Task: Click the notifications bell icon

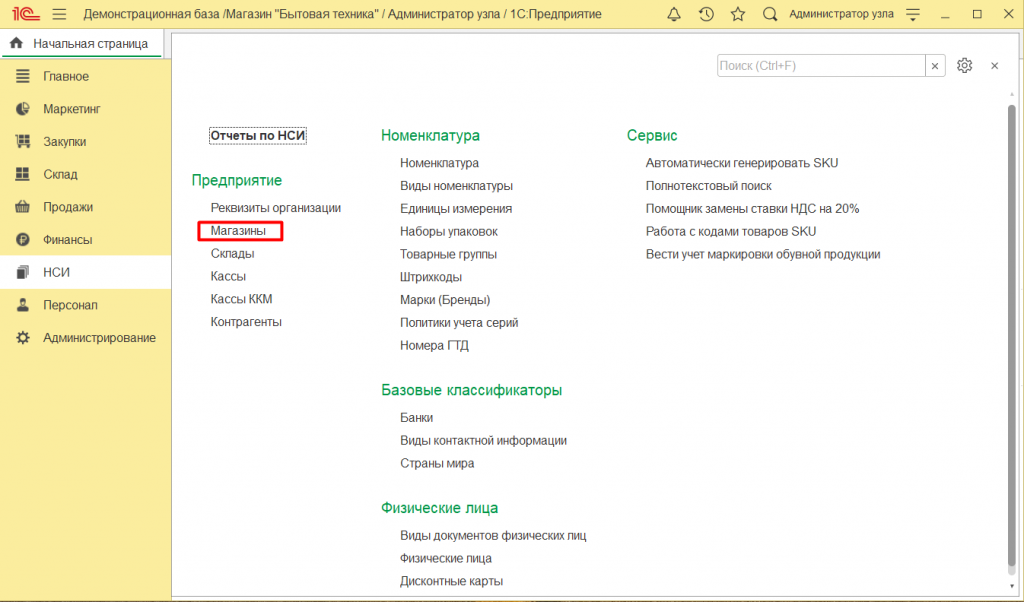Action: (x=674, y=15)
